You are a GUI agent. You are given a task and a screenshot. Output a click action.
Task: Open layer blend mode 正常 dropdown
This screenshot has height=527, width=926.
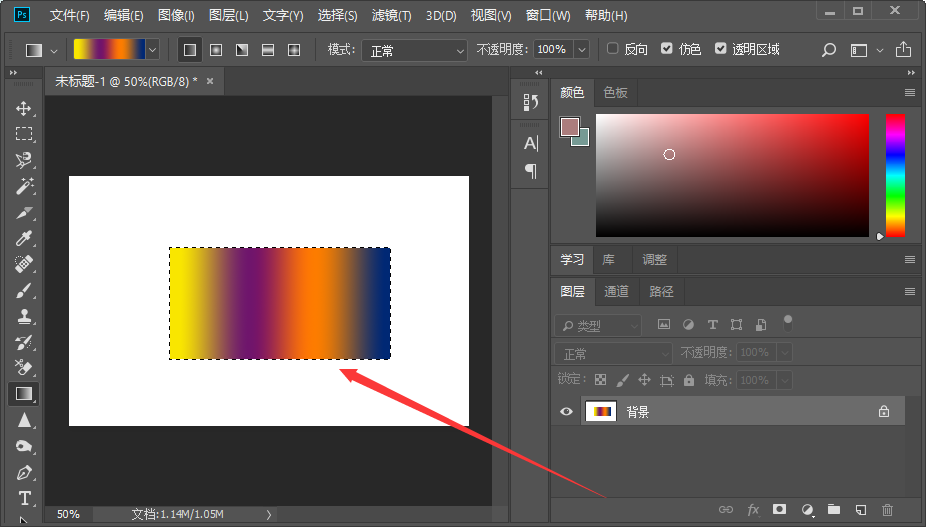point(613,353)
